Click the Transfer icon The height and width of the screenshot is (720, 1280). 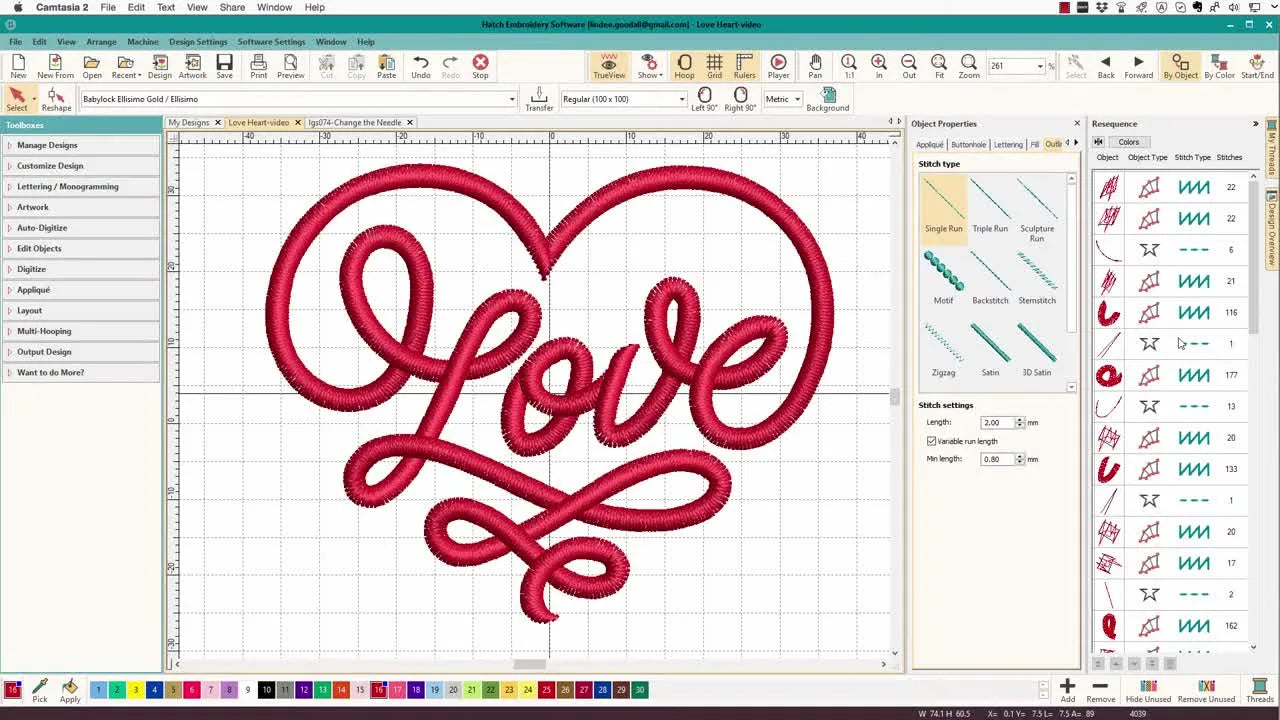(539, 99)
